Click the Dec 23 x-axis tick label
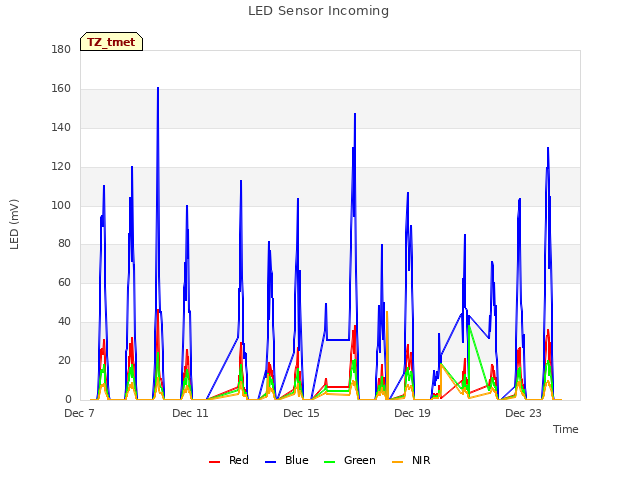640x480 pixels. click(523, 413)
